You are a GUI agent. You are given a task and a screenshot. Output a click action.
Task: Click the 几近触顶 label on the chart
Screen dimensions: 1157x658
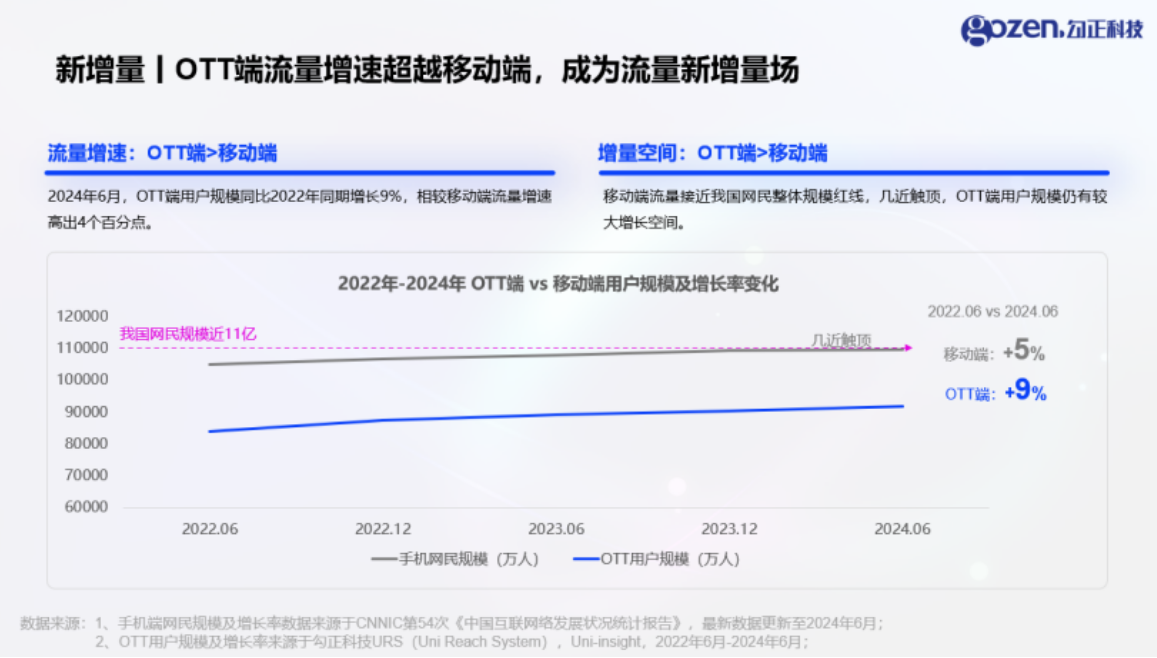(841, 340)
